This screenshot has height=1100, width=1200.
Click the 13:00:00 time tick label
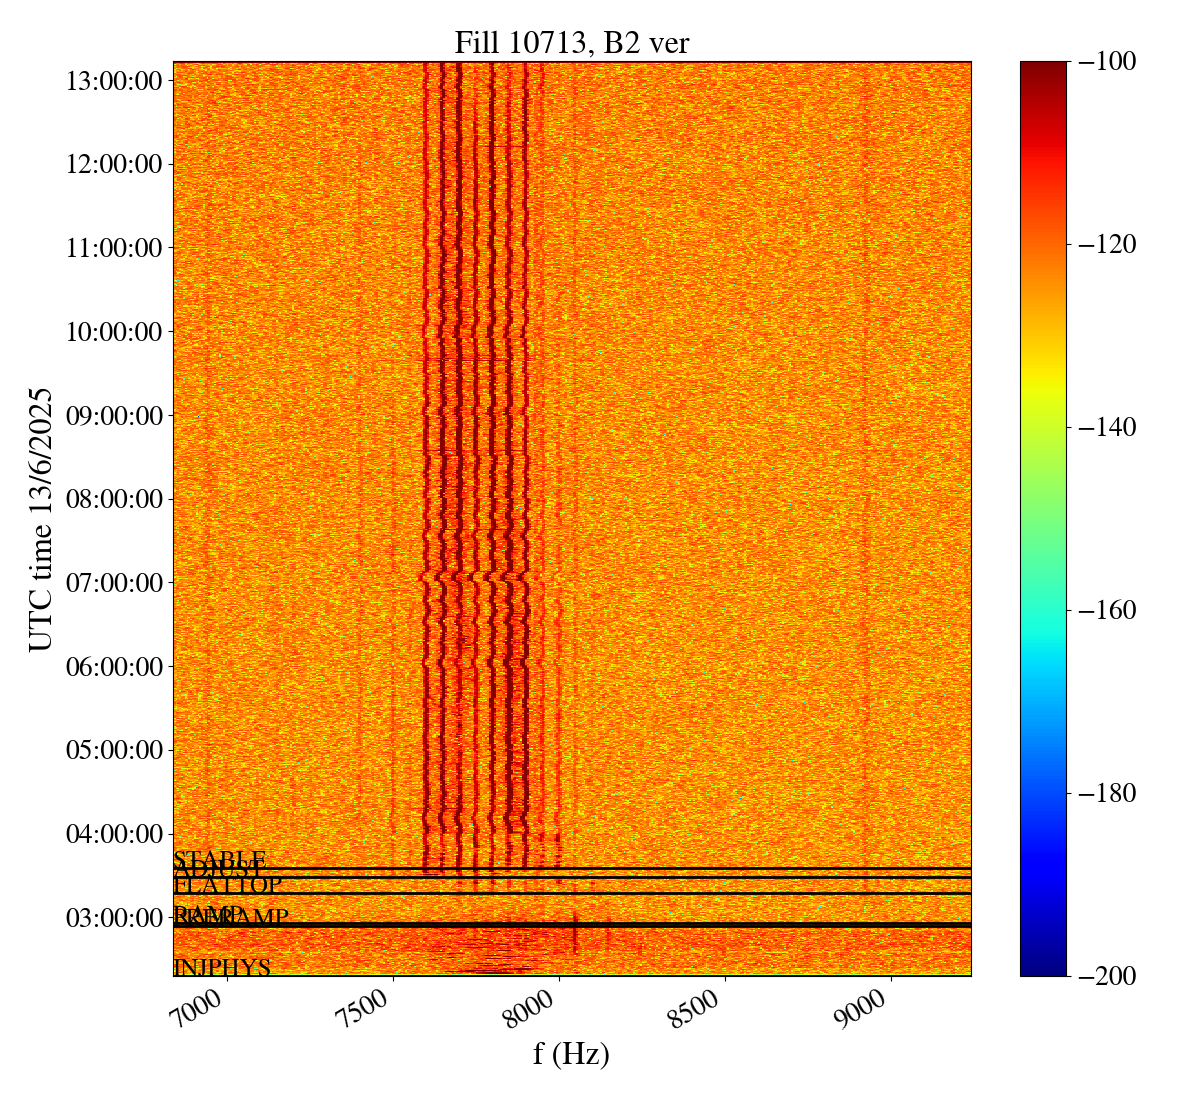(x=114, y=81)
